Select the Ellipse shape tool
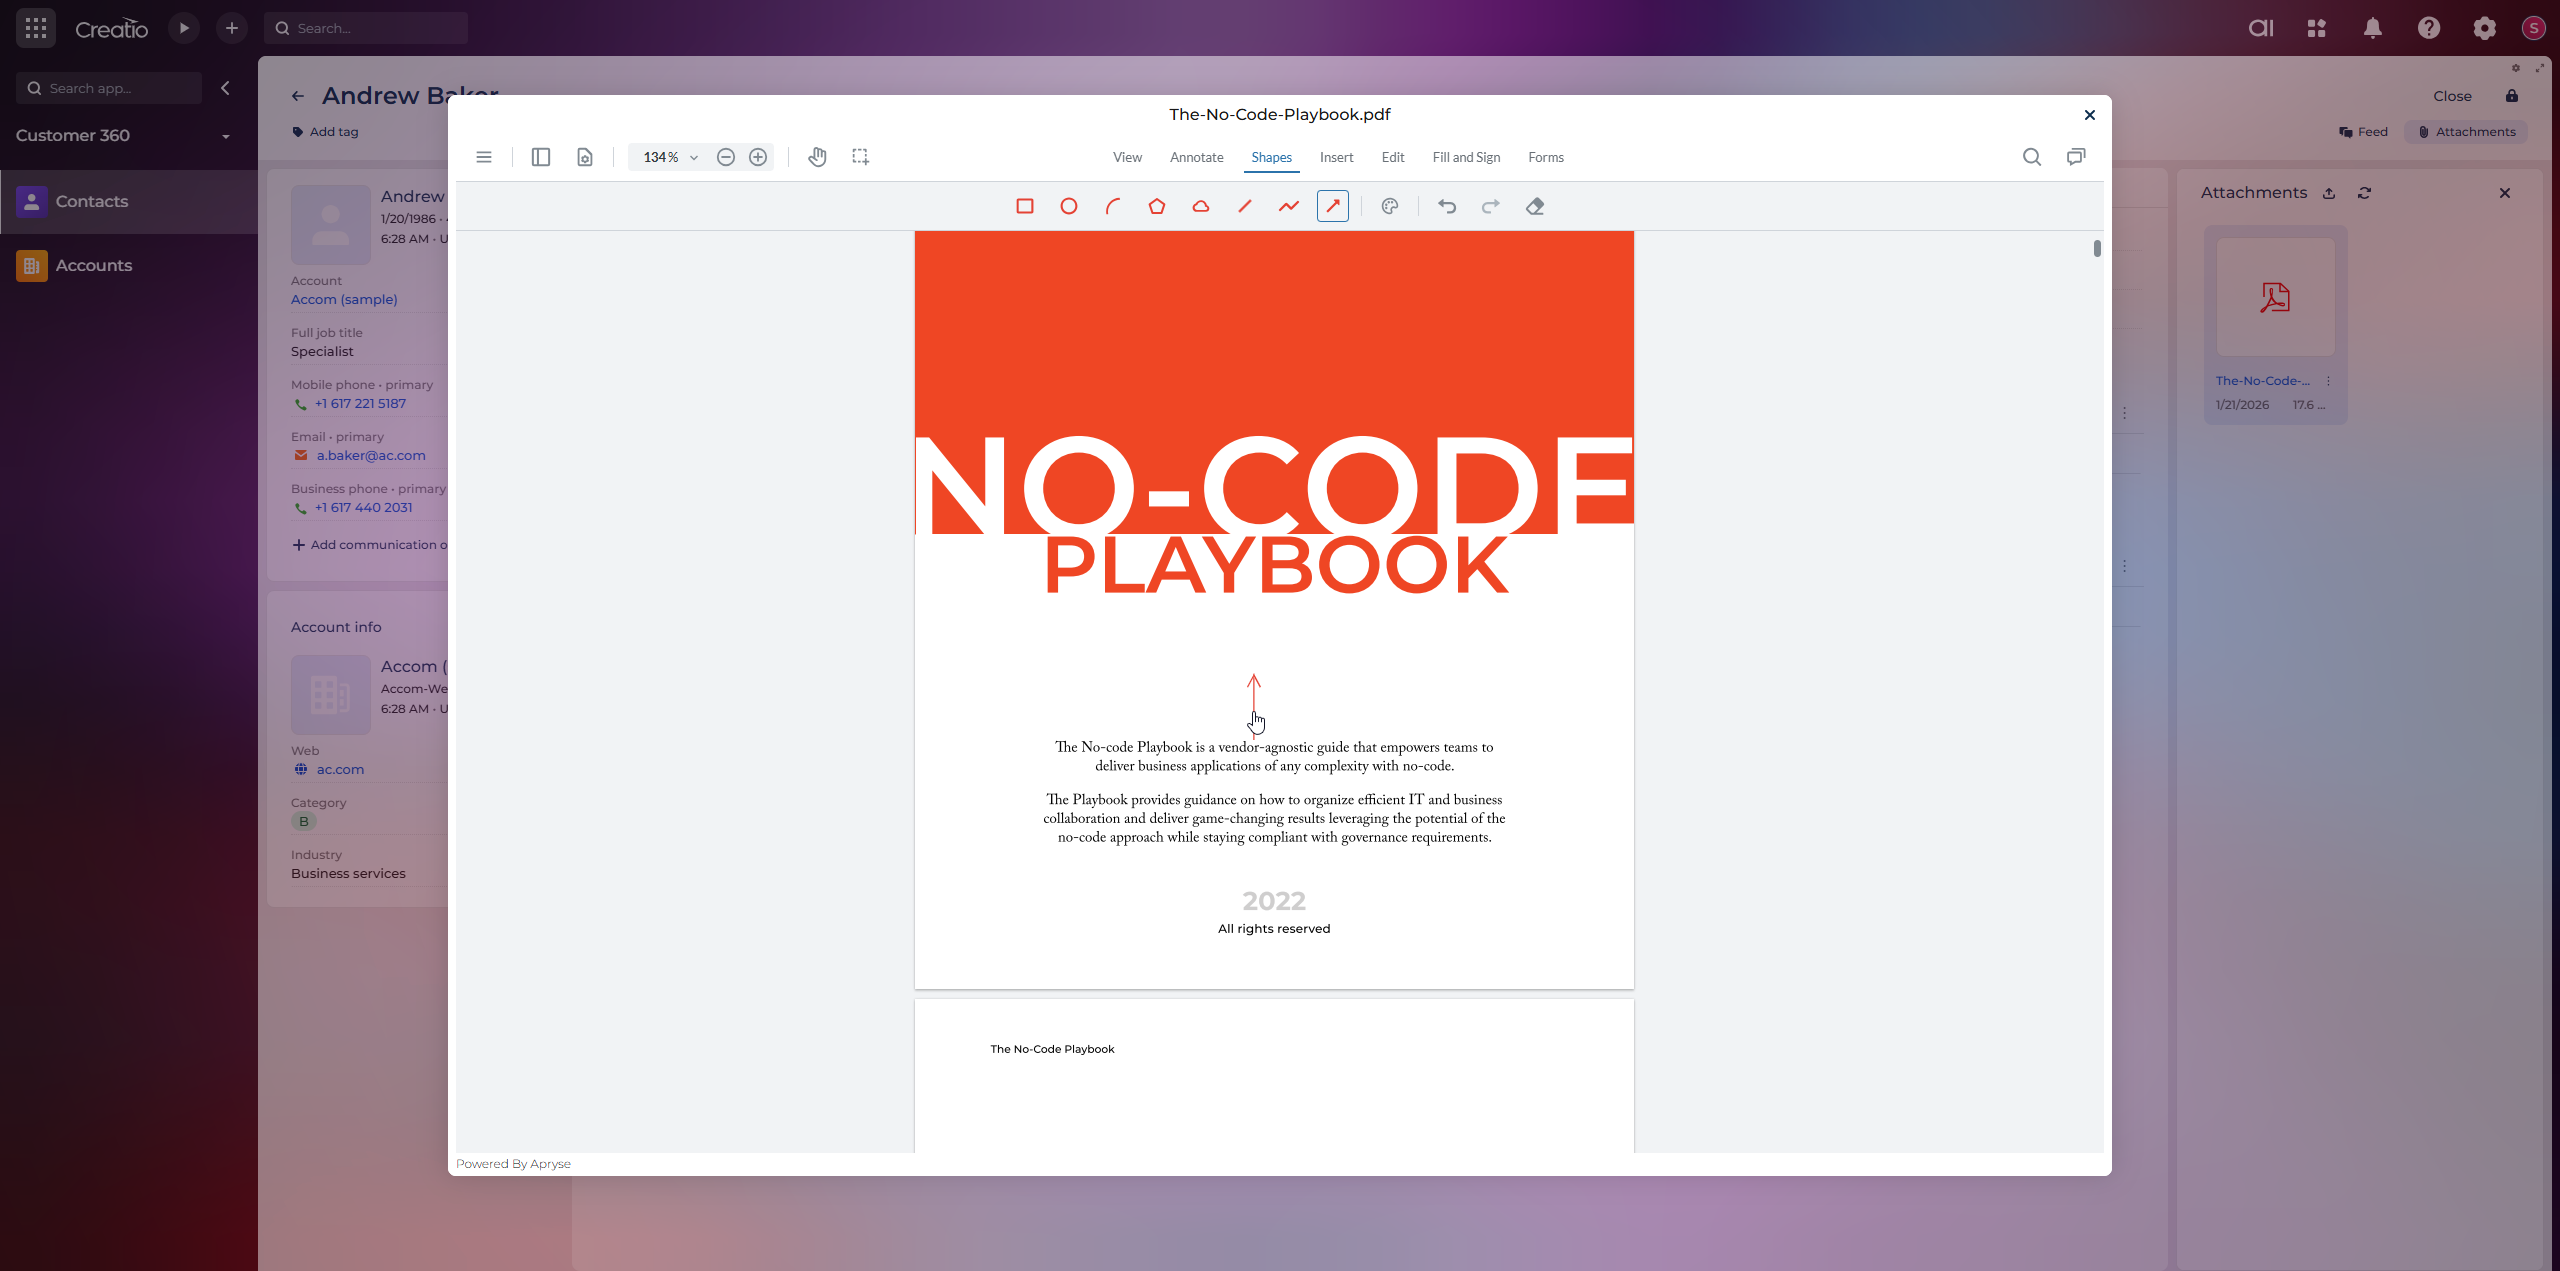Image resolution: width=2560 pixels, height=1271 pixels. click(x=1068, y=206)
